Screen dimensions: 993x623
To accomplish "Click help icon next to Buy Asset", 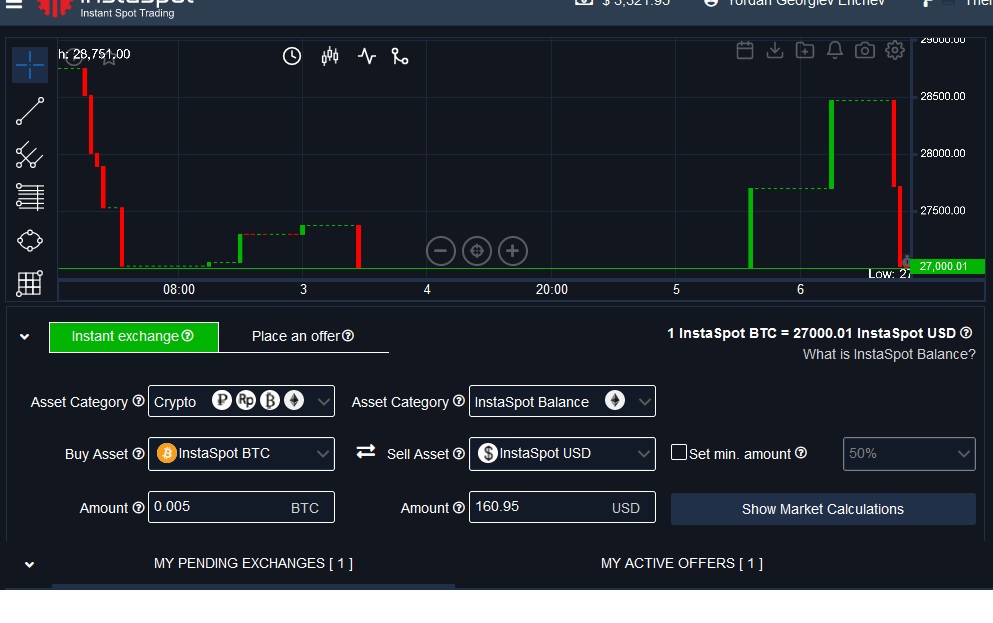I will (x=138, y=453).
